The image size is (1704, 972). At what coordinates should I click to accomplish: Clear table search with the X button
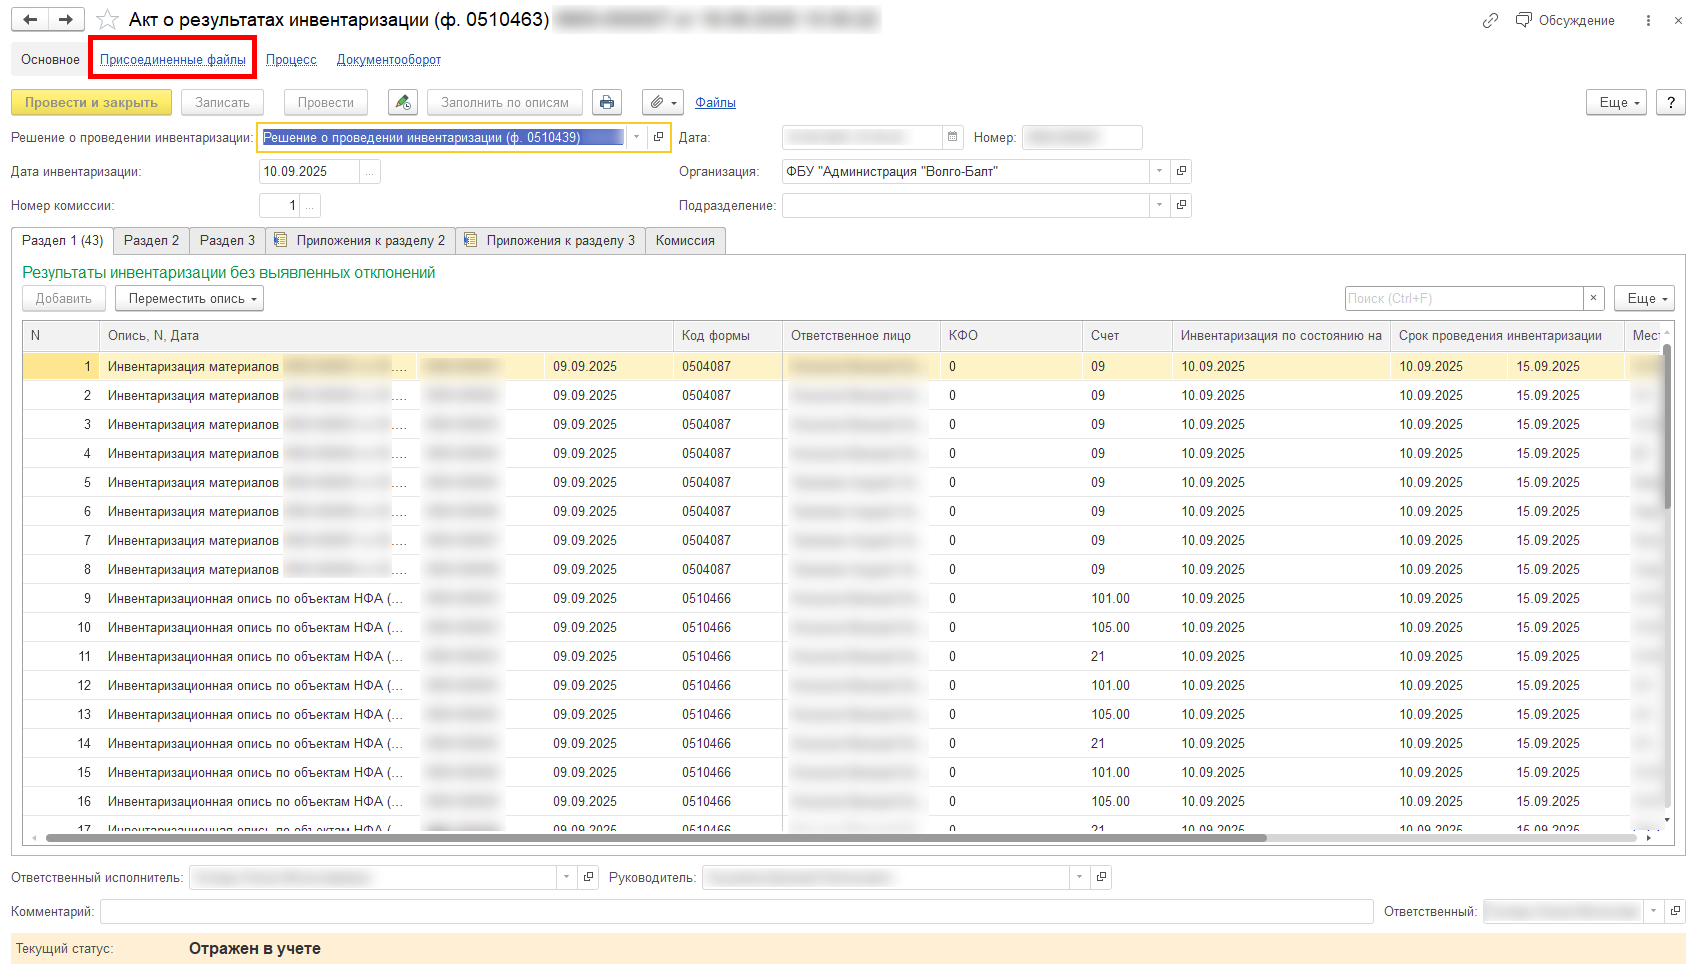pos(1594,299)
